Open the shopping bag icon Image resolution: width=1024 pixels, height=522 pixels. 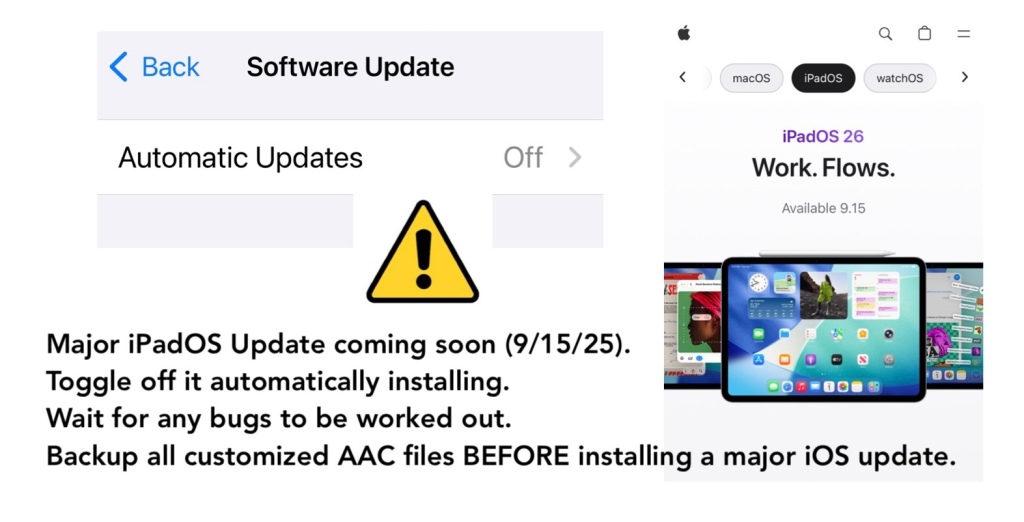click(924, 33)
